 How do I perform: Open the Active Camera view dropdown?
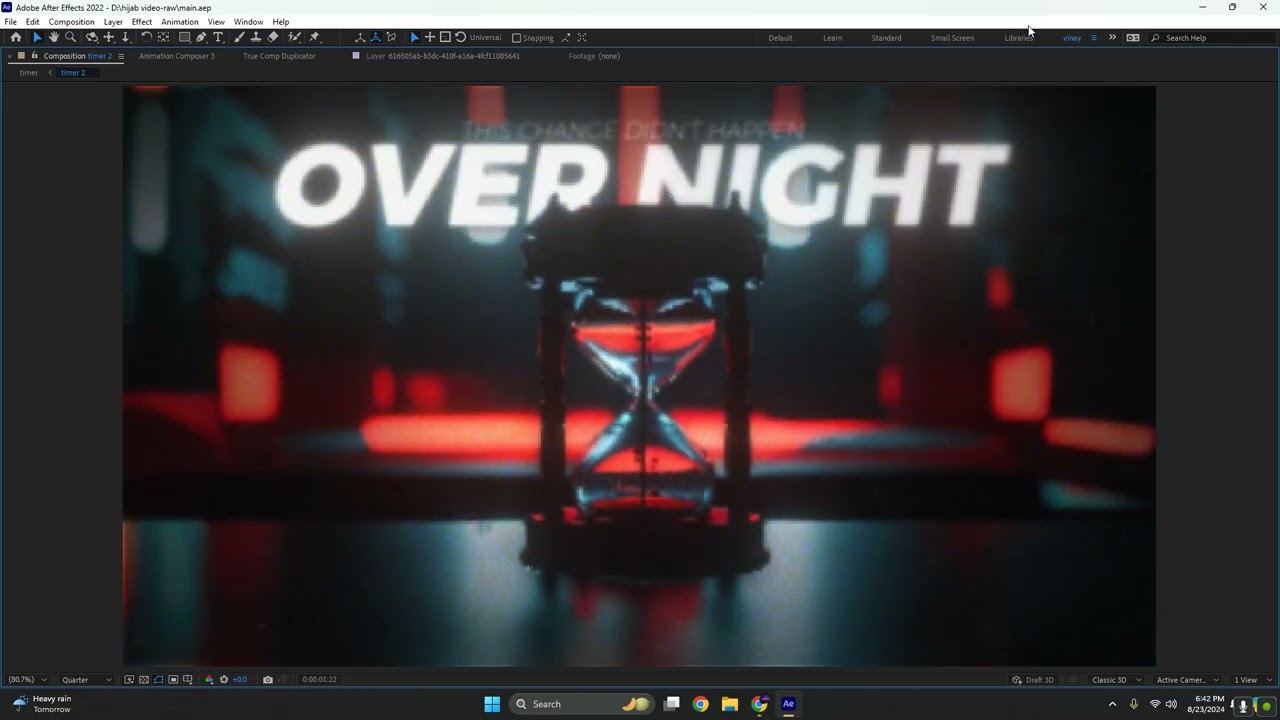(x=1187, y=680)
